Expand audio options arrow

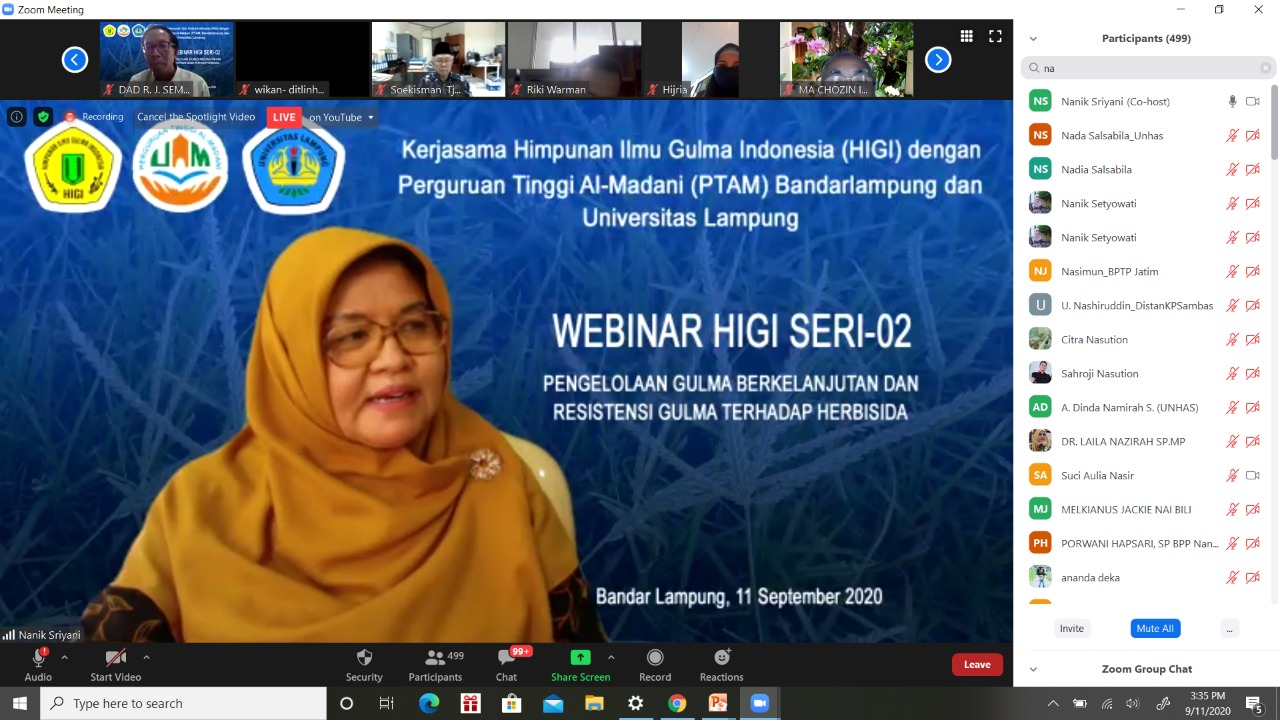65,657
